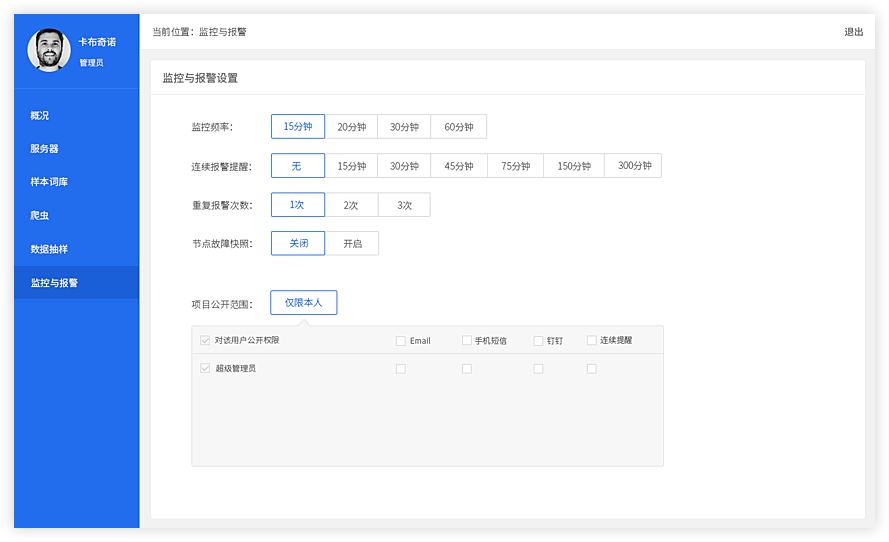Open the 样本词库 sidebar page
Viewport: 889px width, 542px height.
[x=49, y=182]
